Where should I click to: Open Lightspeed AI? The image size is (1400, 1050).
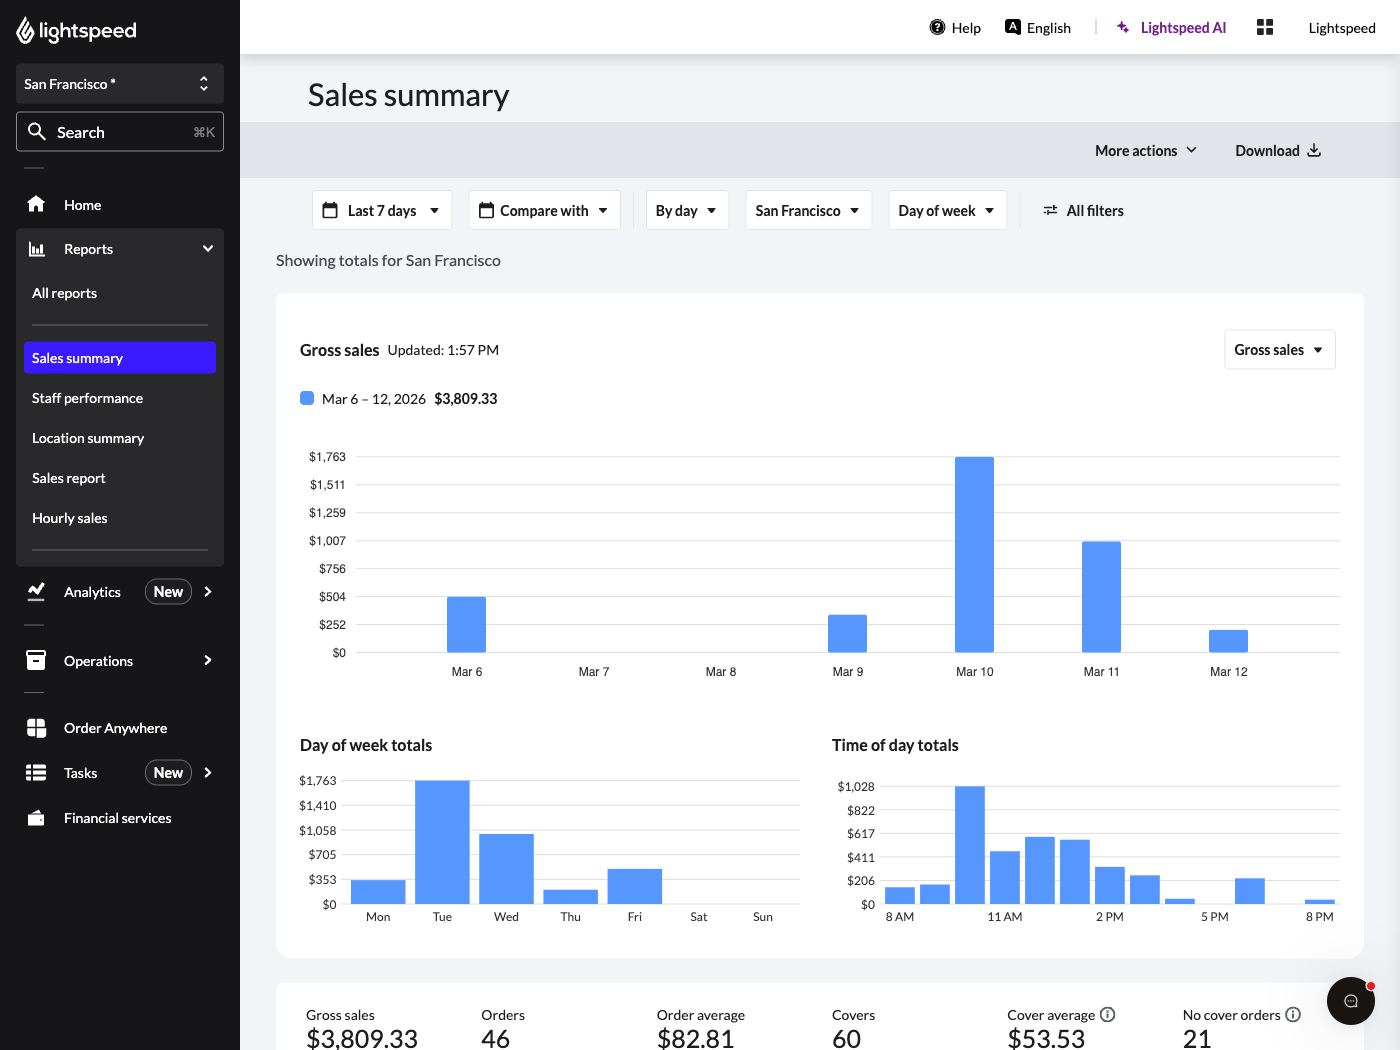click(1171, 27)
